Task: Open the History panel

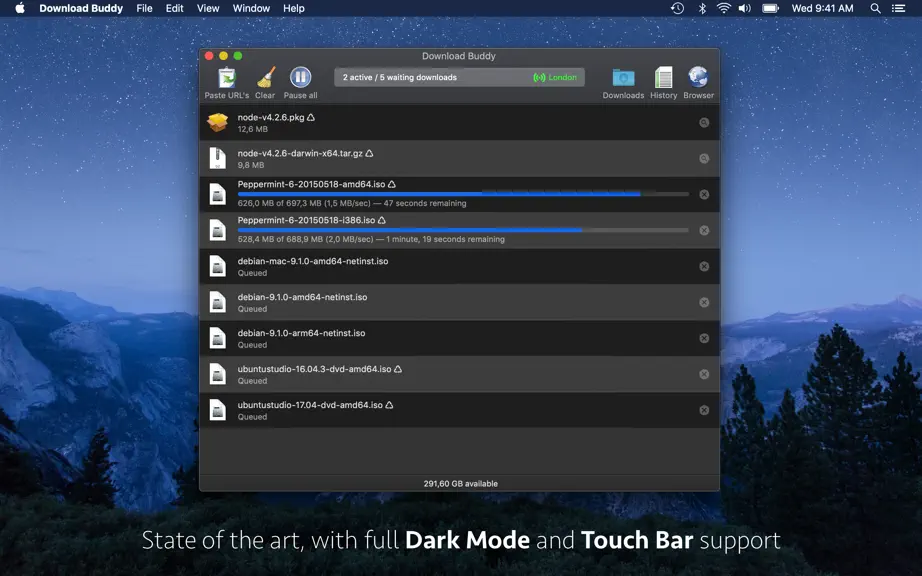Action: 663,83
